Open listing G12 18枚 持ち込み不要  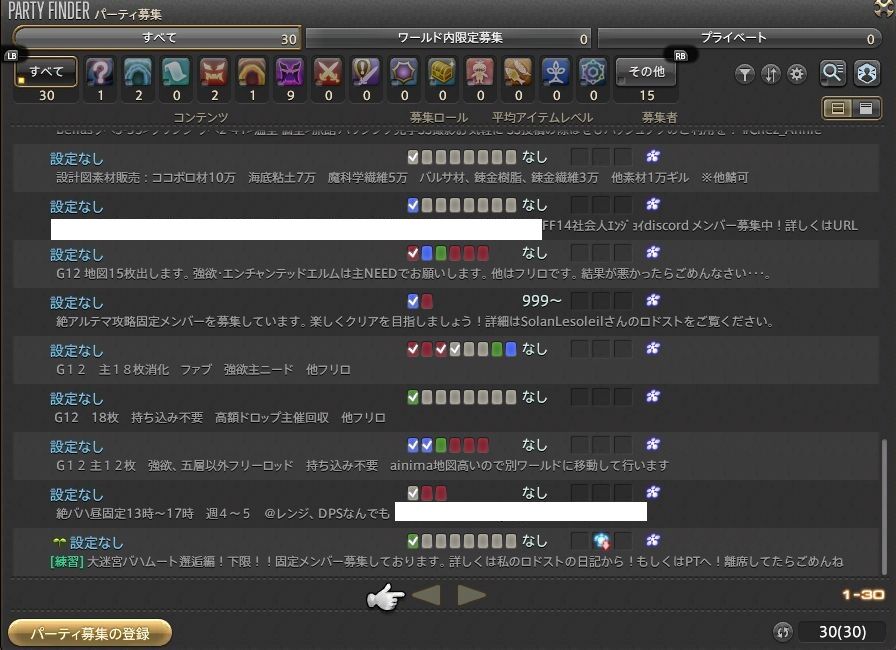(446, 407)
